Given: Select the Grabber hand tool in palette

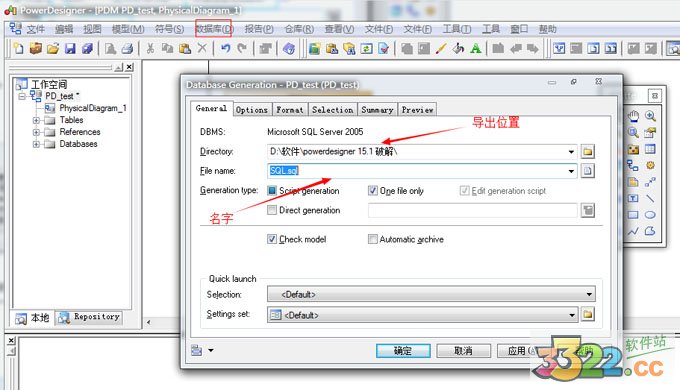Looking at the screenshot, I should point(633,116).
